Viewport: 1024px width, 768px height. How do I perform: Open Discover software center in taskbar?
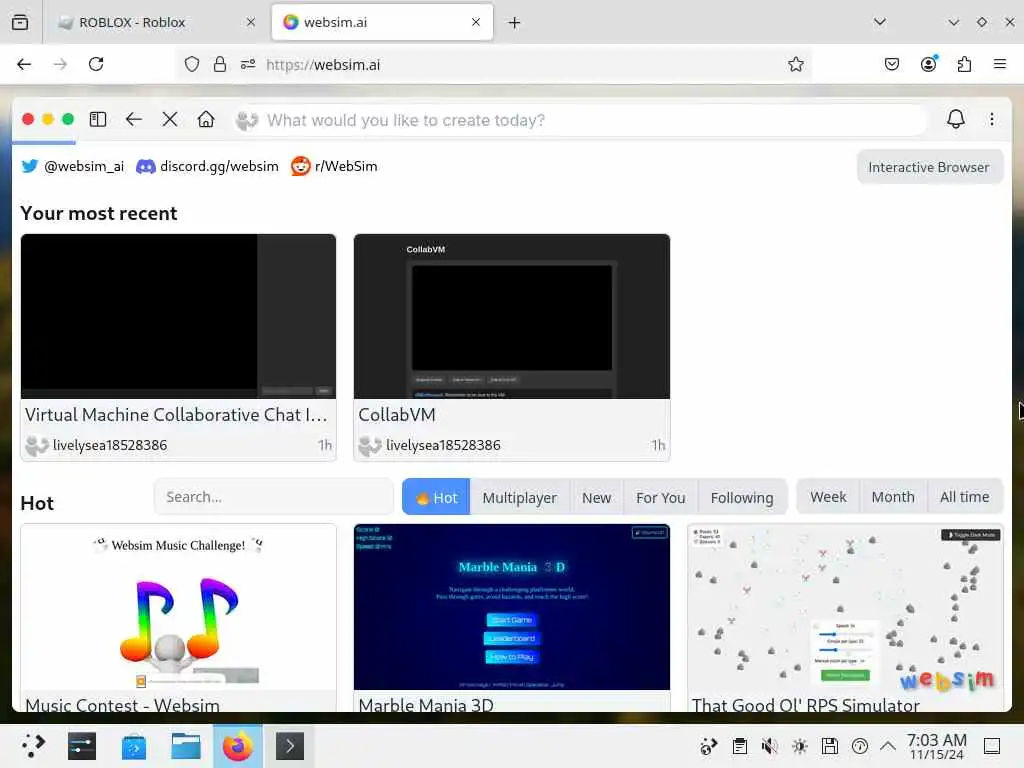[134, 746]
